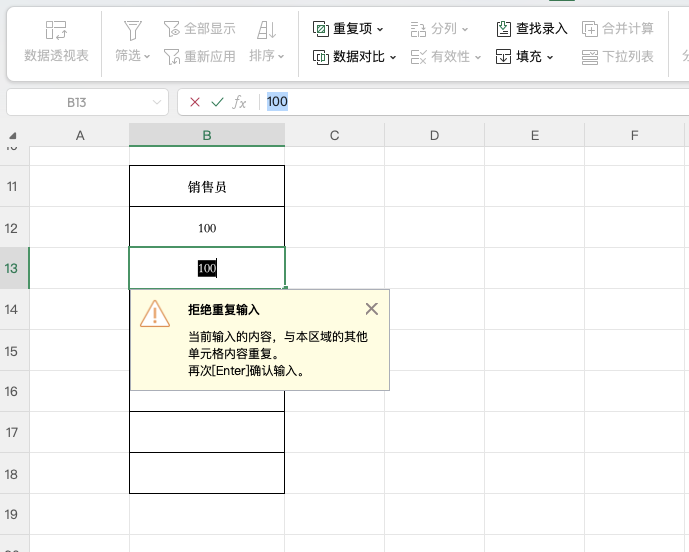Click the 再次[Enter]确认输入 message line
This screenshot has width=689, height=552.
click(x=246, y=370)
